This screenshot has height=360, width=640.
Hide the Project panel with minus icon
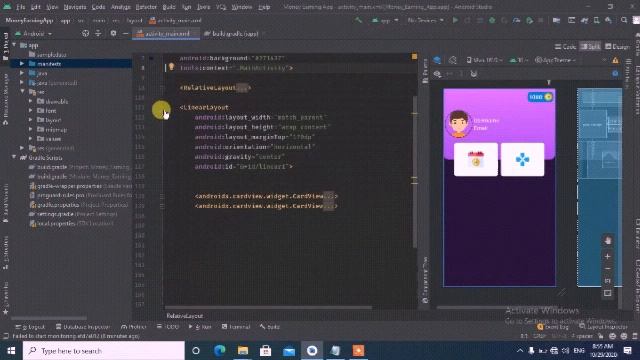coord(125,33)
